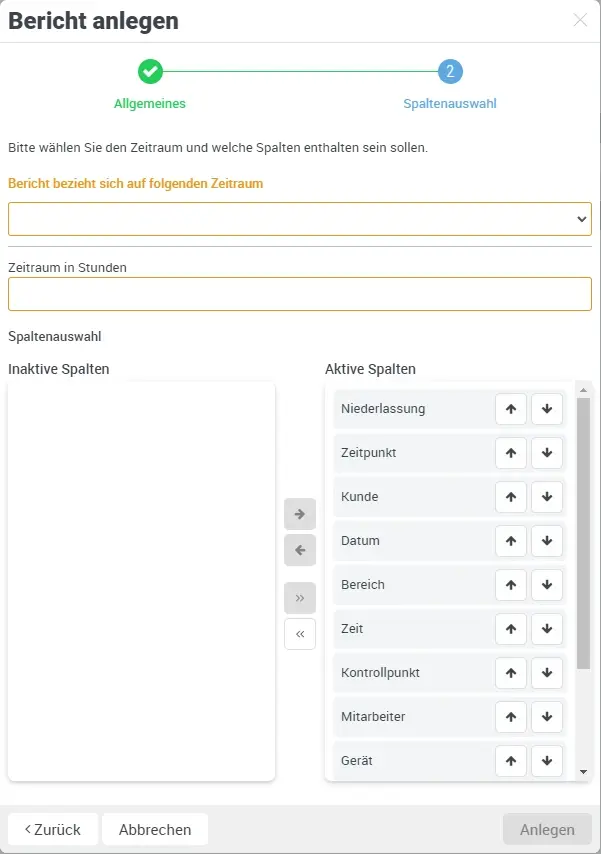Move the Kontrollpunkt column down
The image size is (601, 854).
547,672
